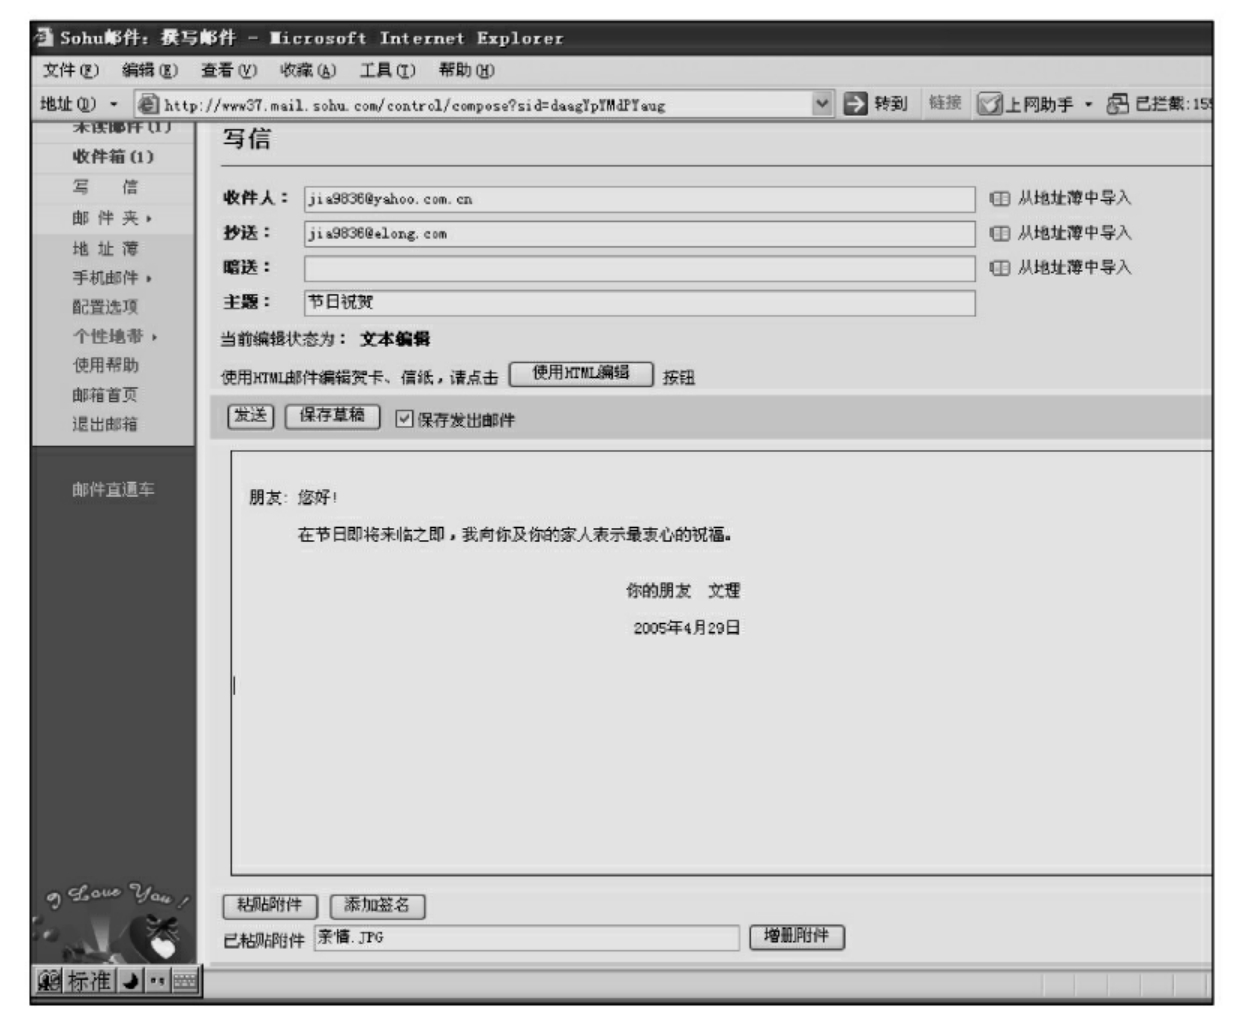Click the 使用HTML编辑 button
Image resolution: width=1241 pixels, height=1023 pixels.
click(581, 374)
